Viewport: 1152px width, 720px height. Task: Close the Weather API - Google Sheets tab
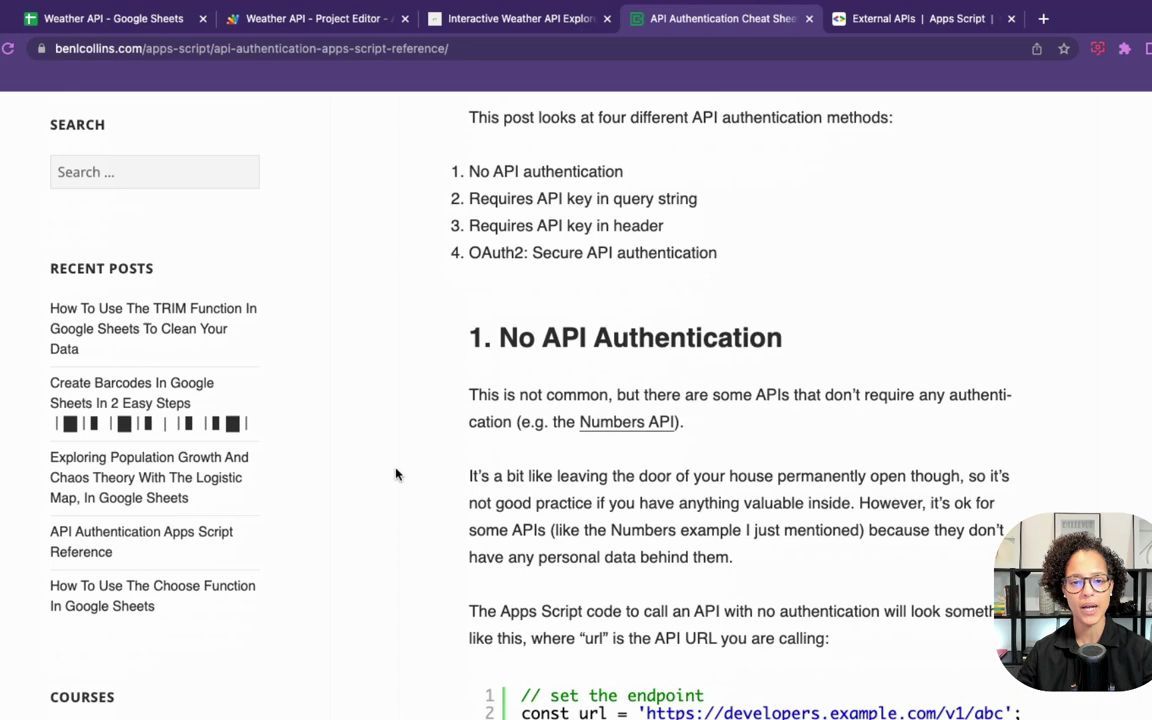(x=203, y=19)
